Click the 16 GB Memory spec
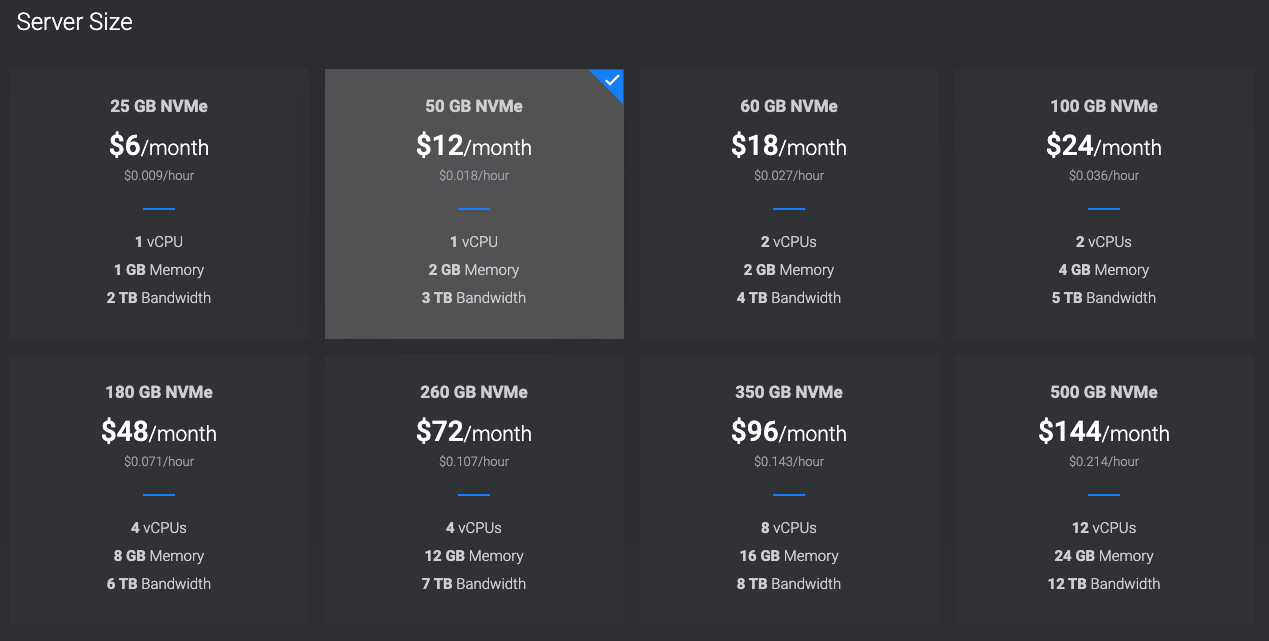 [789, 556]
